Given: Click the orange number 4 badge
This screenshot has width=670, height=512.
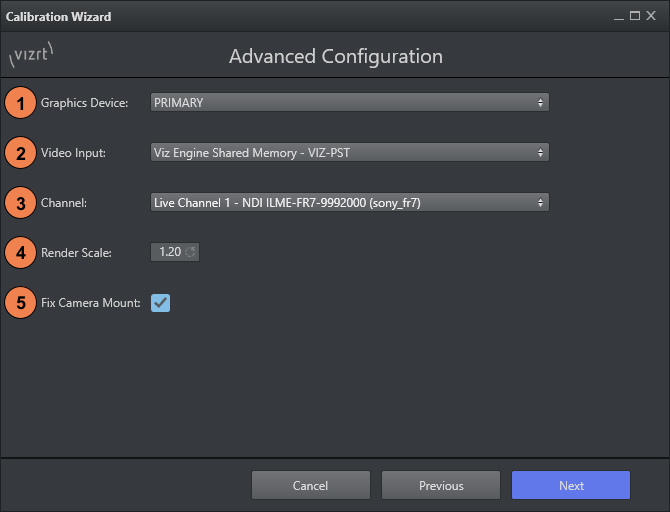Looking at the screenshot, I should [x=20, y=252].
